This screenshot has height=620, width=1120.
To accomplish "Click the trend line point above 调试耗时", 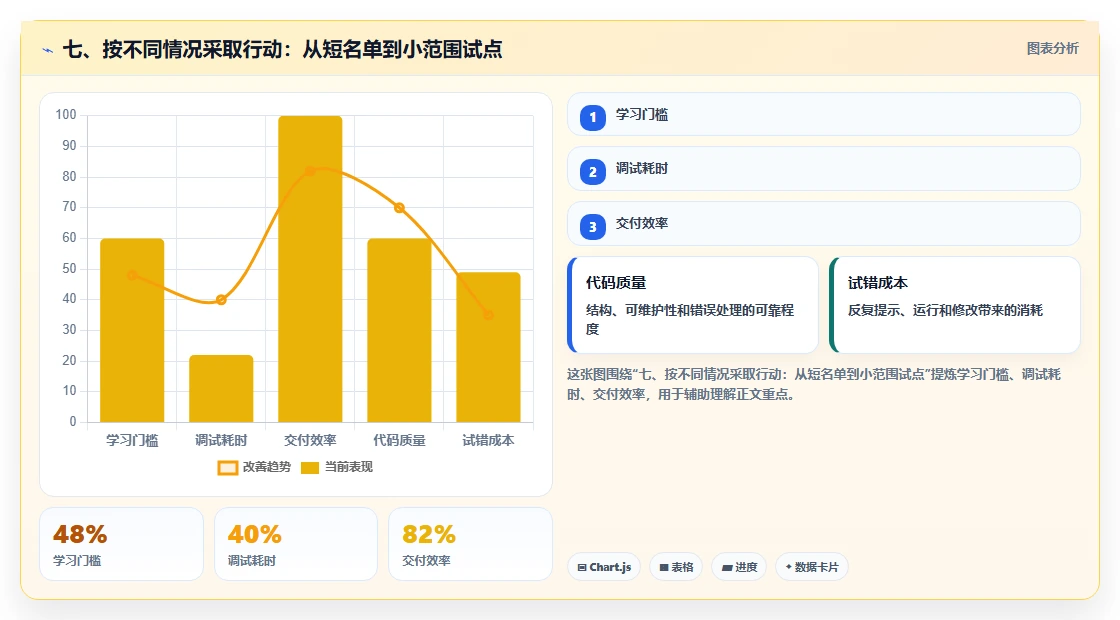I will pyautogui.click(x=221, y=300).
